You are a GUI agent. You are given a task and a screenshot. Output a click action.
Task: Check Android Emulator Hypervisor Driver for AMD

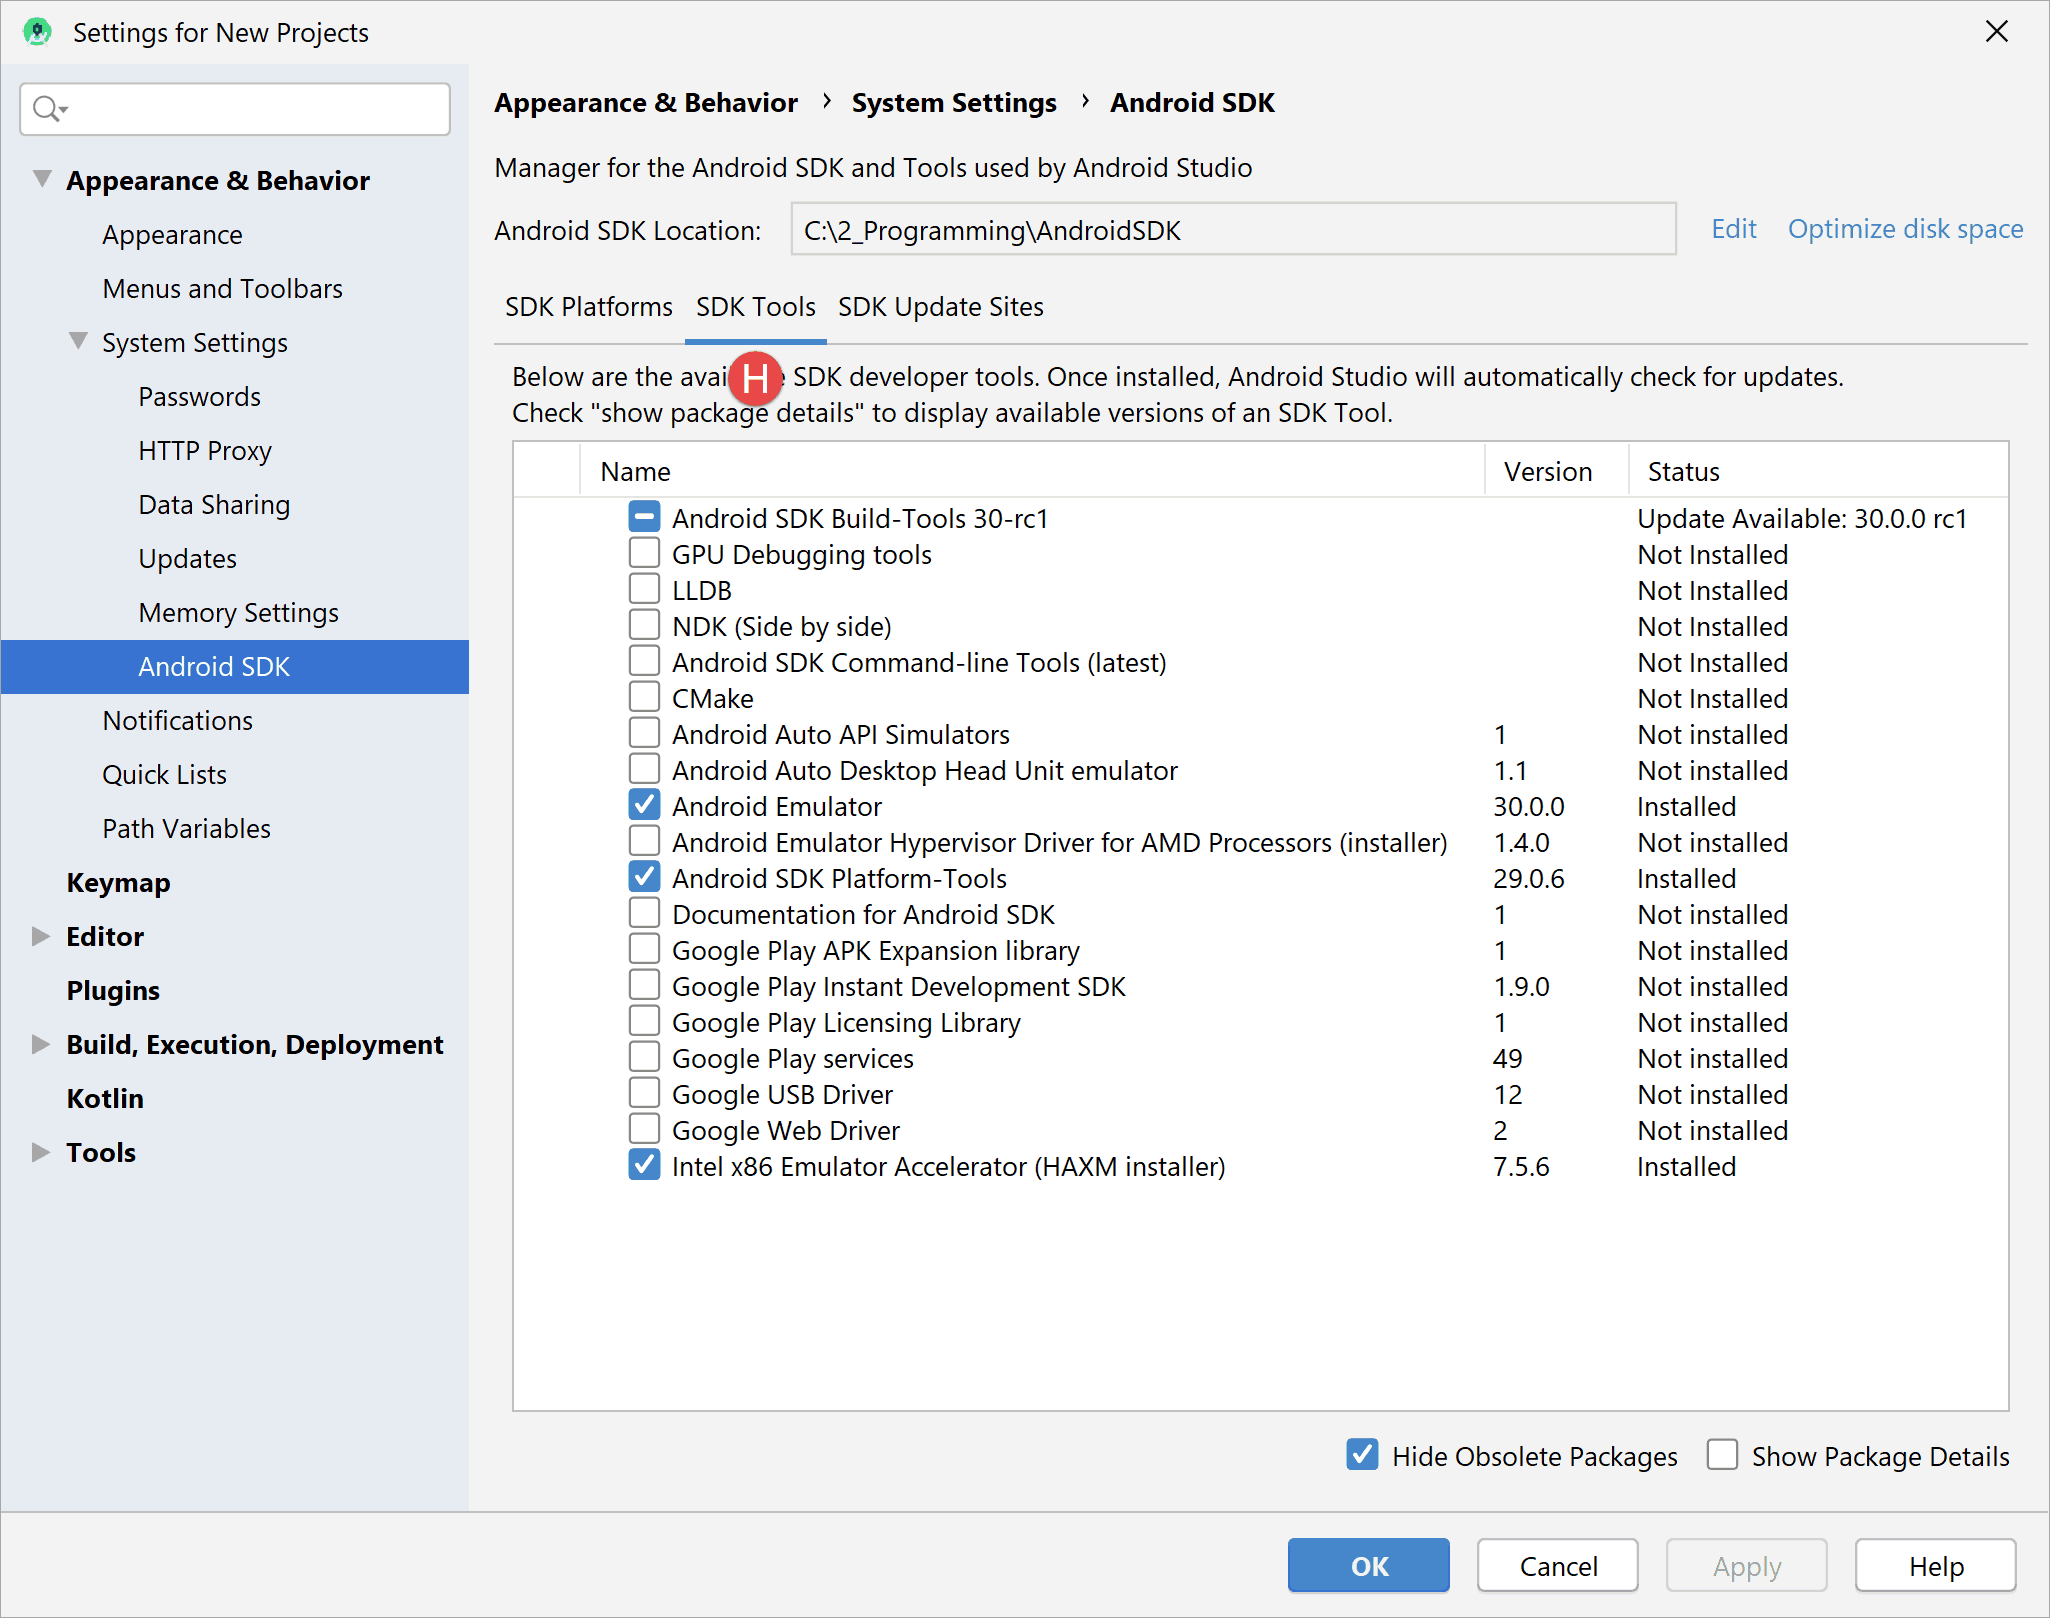click(x=644, y=841)
